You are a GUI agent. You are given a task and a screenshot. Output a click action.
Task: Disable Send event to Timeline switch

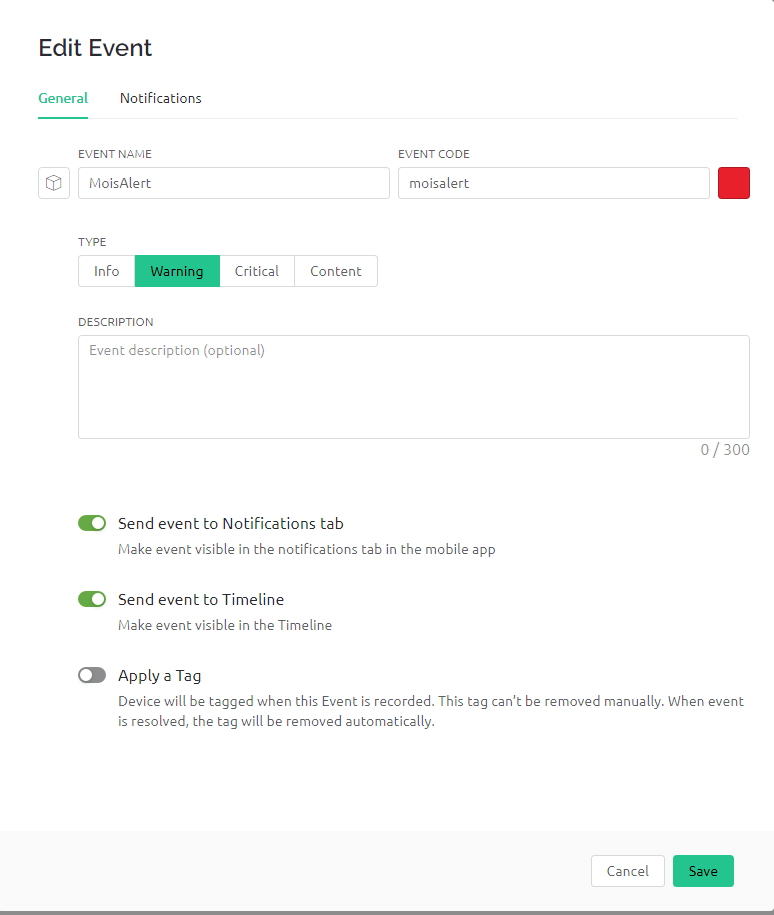(x=92, y=599)
